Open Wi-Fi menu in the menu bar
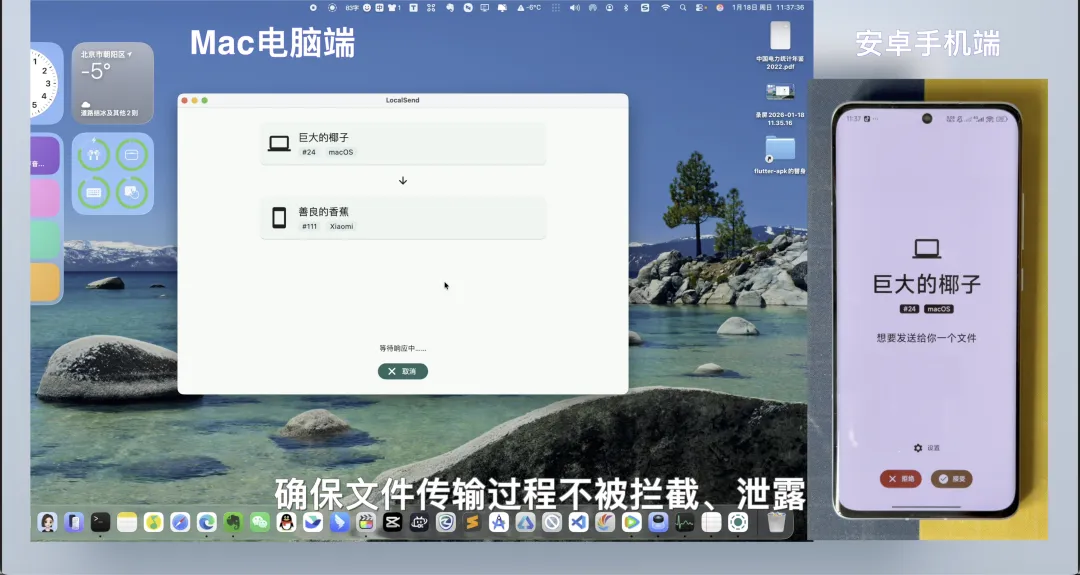The image size is (1080, 575). [x=665, y=8]
